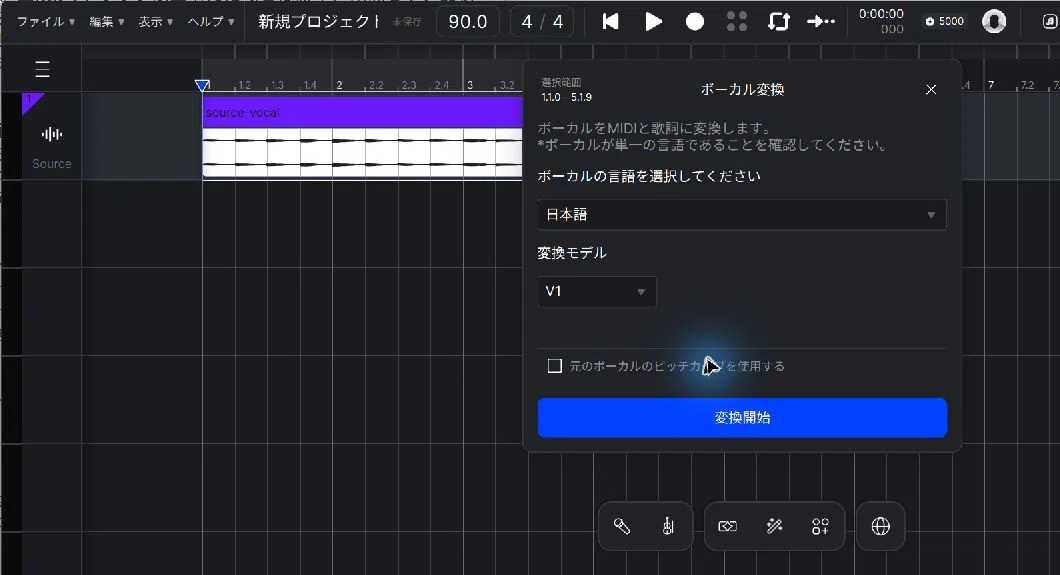The width and height of the screenshot is (1060, 575).
Task: Start playback with the Play button
Action: (653, 22)
